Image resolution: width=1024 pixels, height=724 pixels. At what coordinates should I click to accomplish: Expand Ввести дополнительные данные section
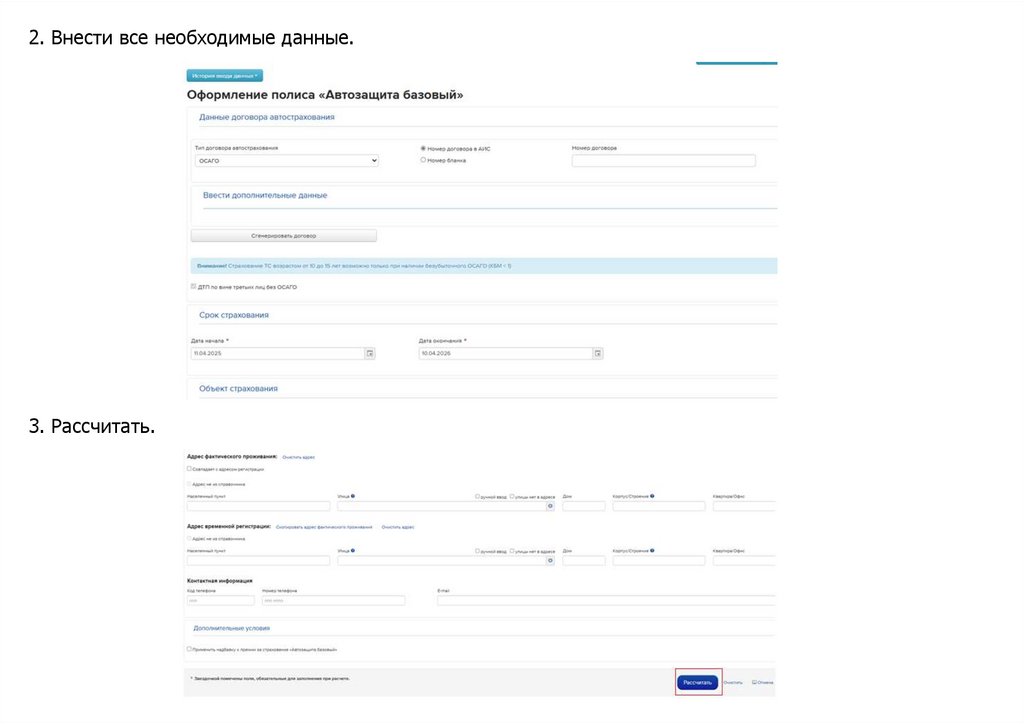tap(265, 195)
